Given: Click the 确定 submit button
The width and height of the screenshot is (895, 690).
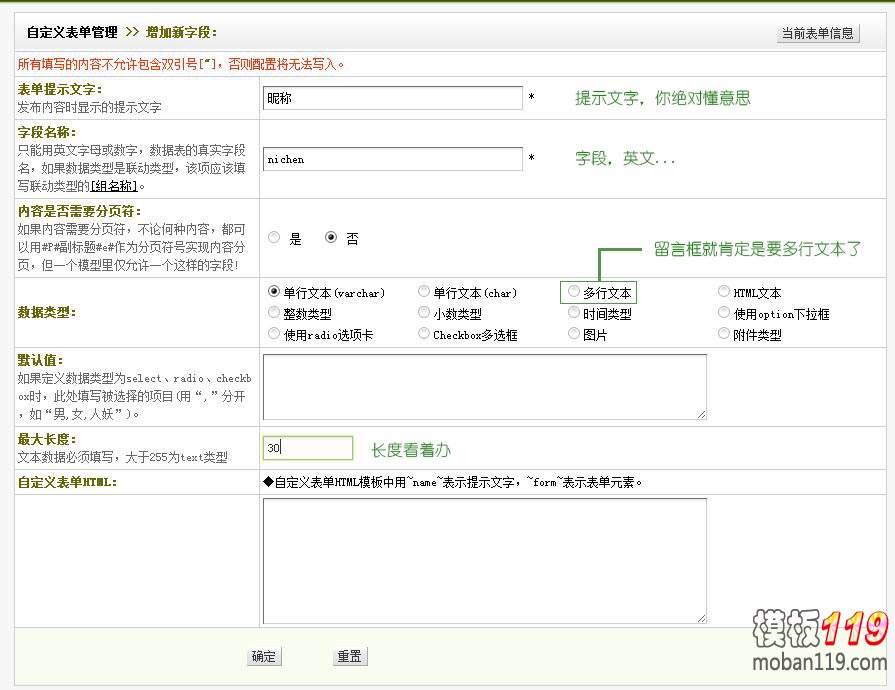Looking at the screenshot, I should [264, 656].
